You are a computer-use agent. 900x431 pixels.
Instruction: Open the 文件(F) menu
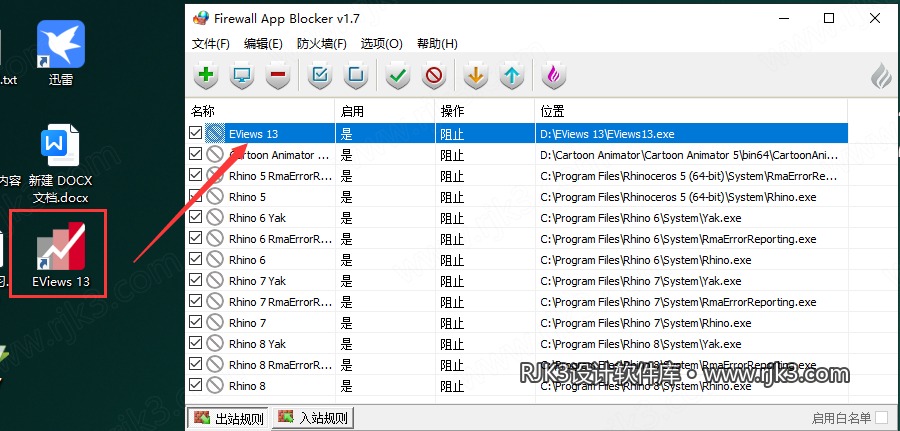(211, 44)
